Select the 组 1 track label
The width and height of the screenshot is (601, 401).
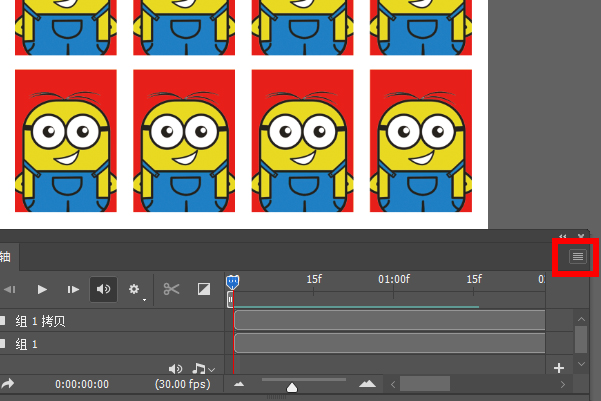tap(26, 344)
